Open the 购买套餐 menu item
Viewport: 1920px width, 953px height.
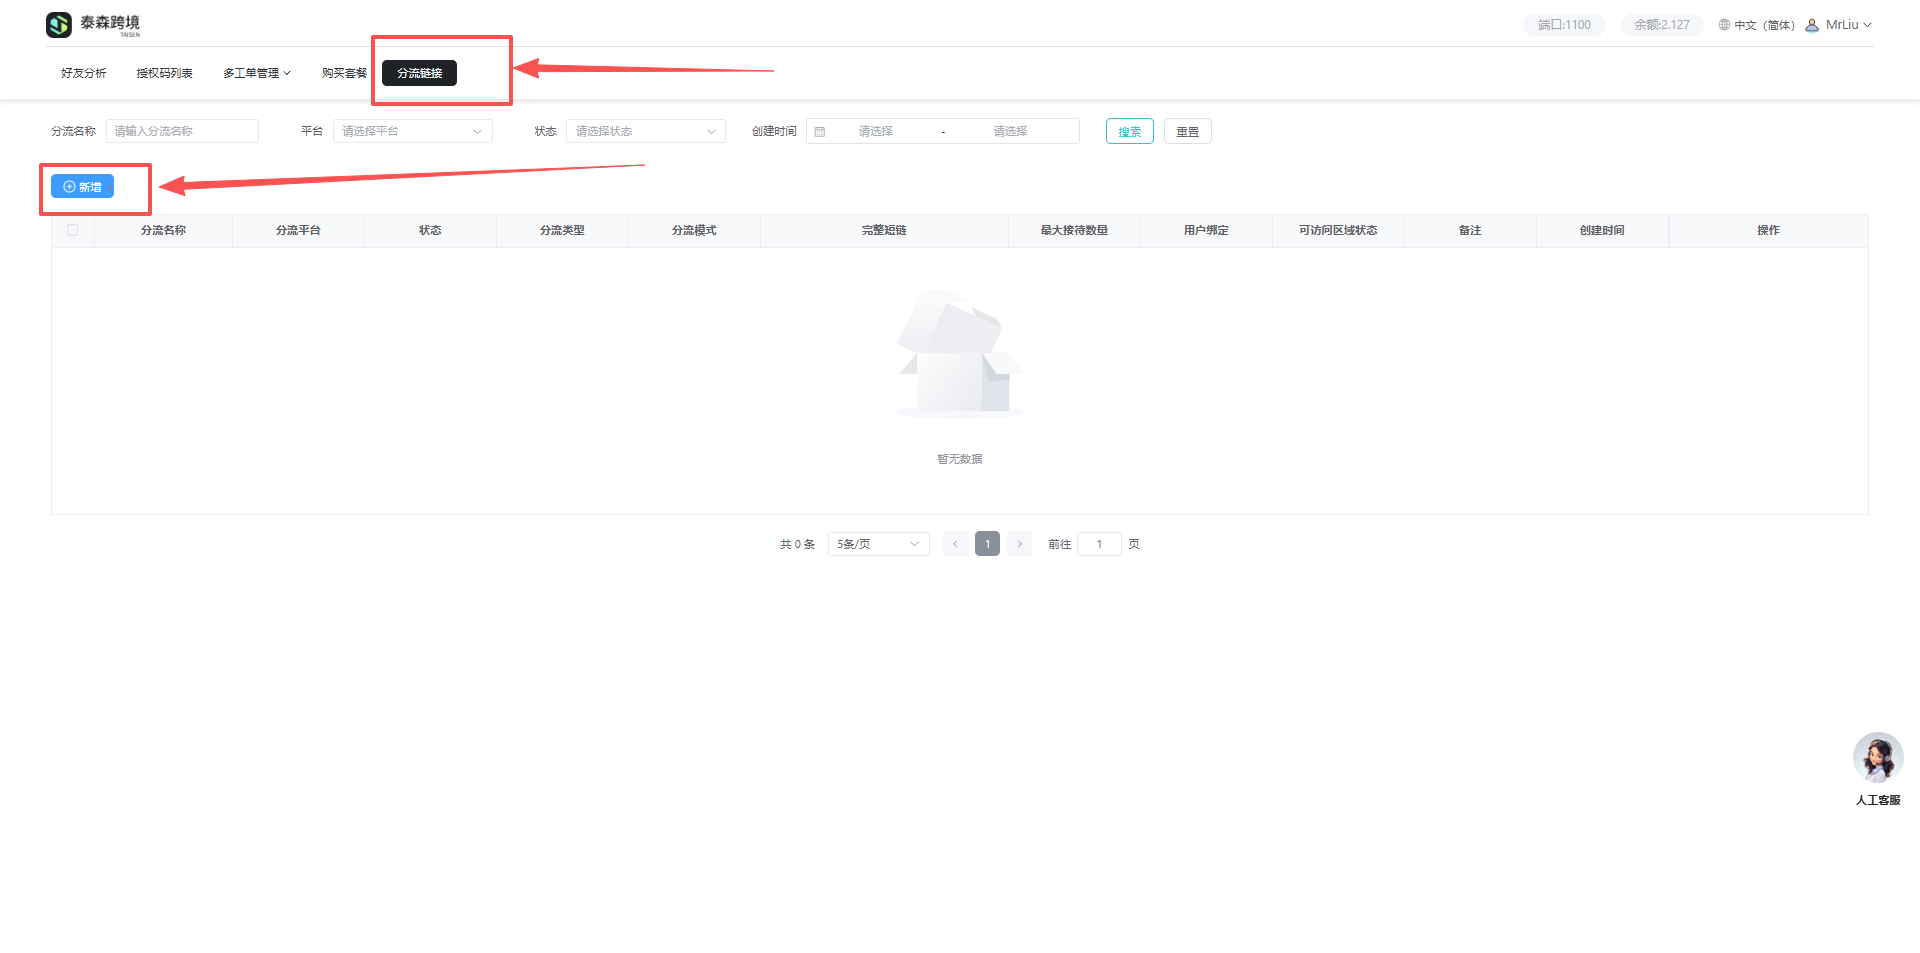[x=344, y=73]
